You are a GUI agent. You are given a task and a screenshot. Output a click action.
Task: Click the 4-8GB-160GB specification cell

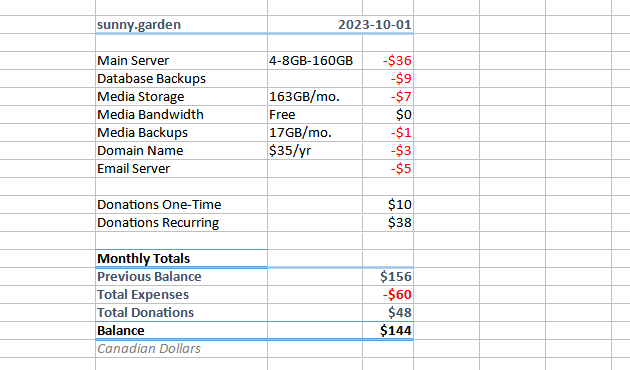point(315,61)
